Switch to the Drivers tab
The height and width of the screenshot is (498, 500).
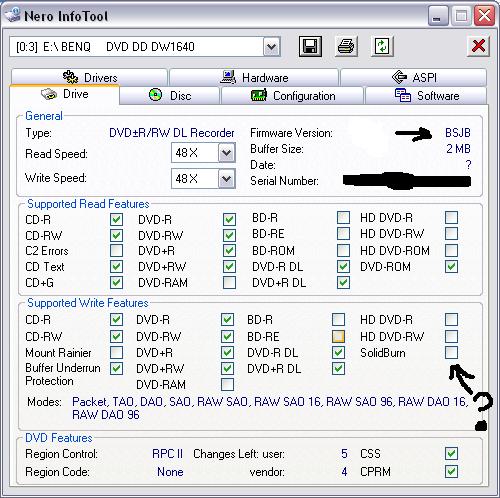(89, 77)
